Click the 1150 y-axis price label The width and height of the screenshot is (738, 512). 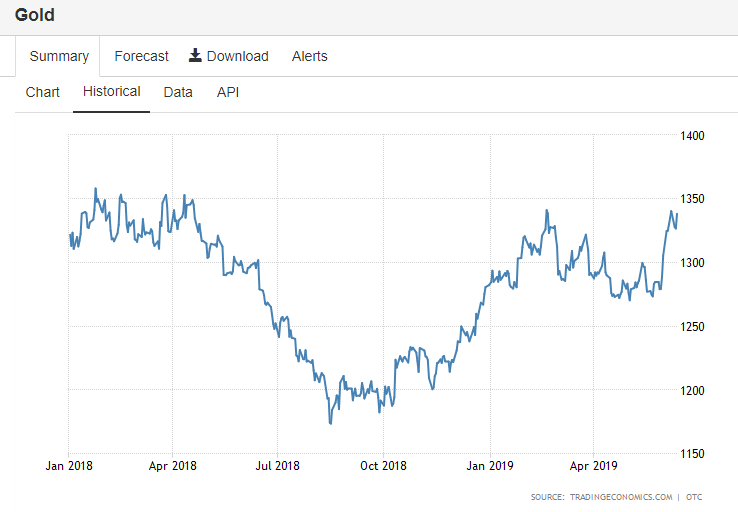click(x=692, y=454)
